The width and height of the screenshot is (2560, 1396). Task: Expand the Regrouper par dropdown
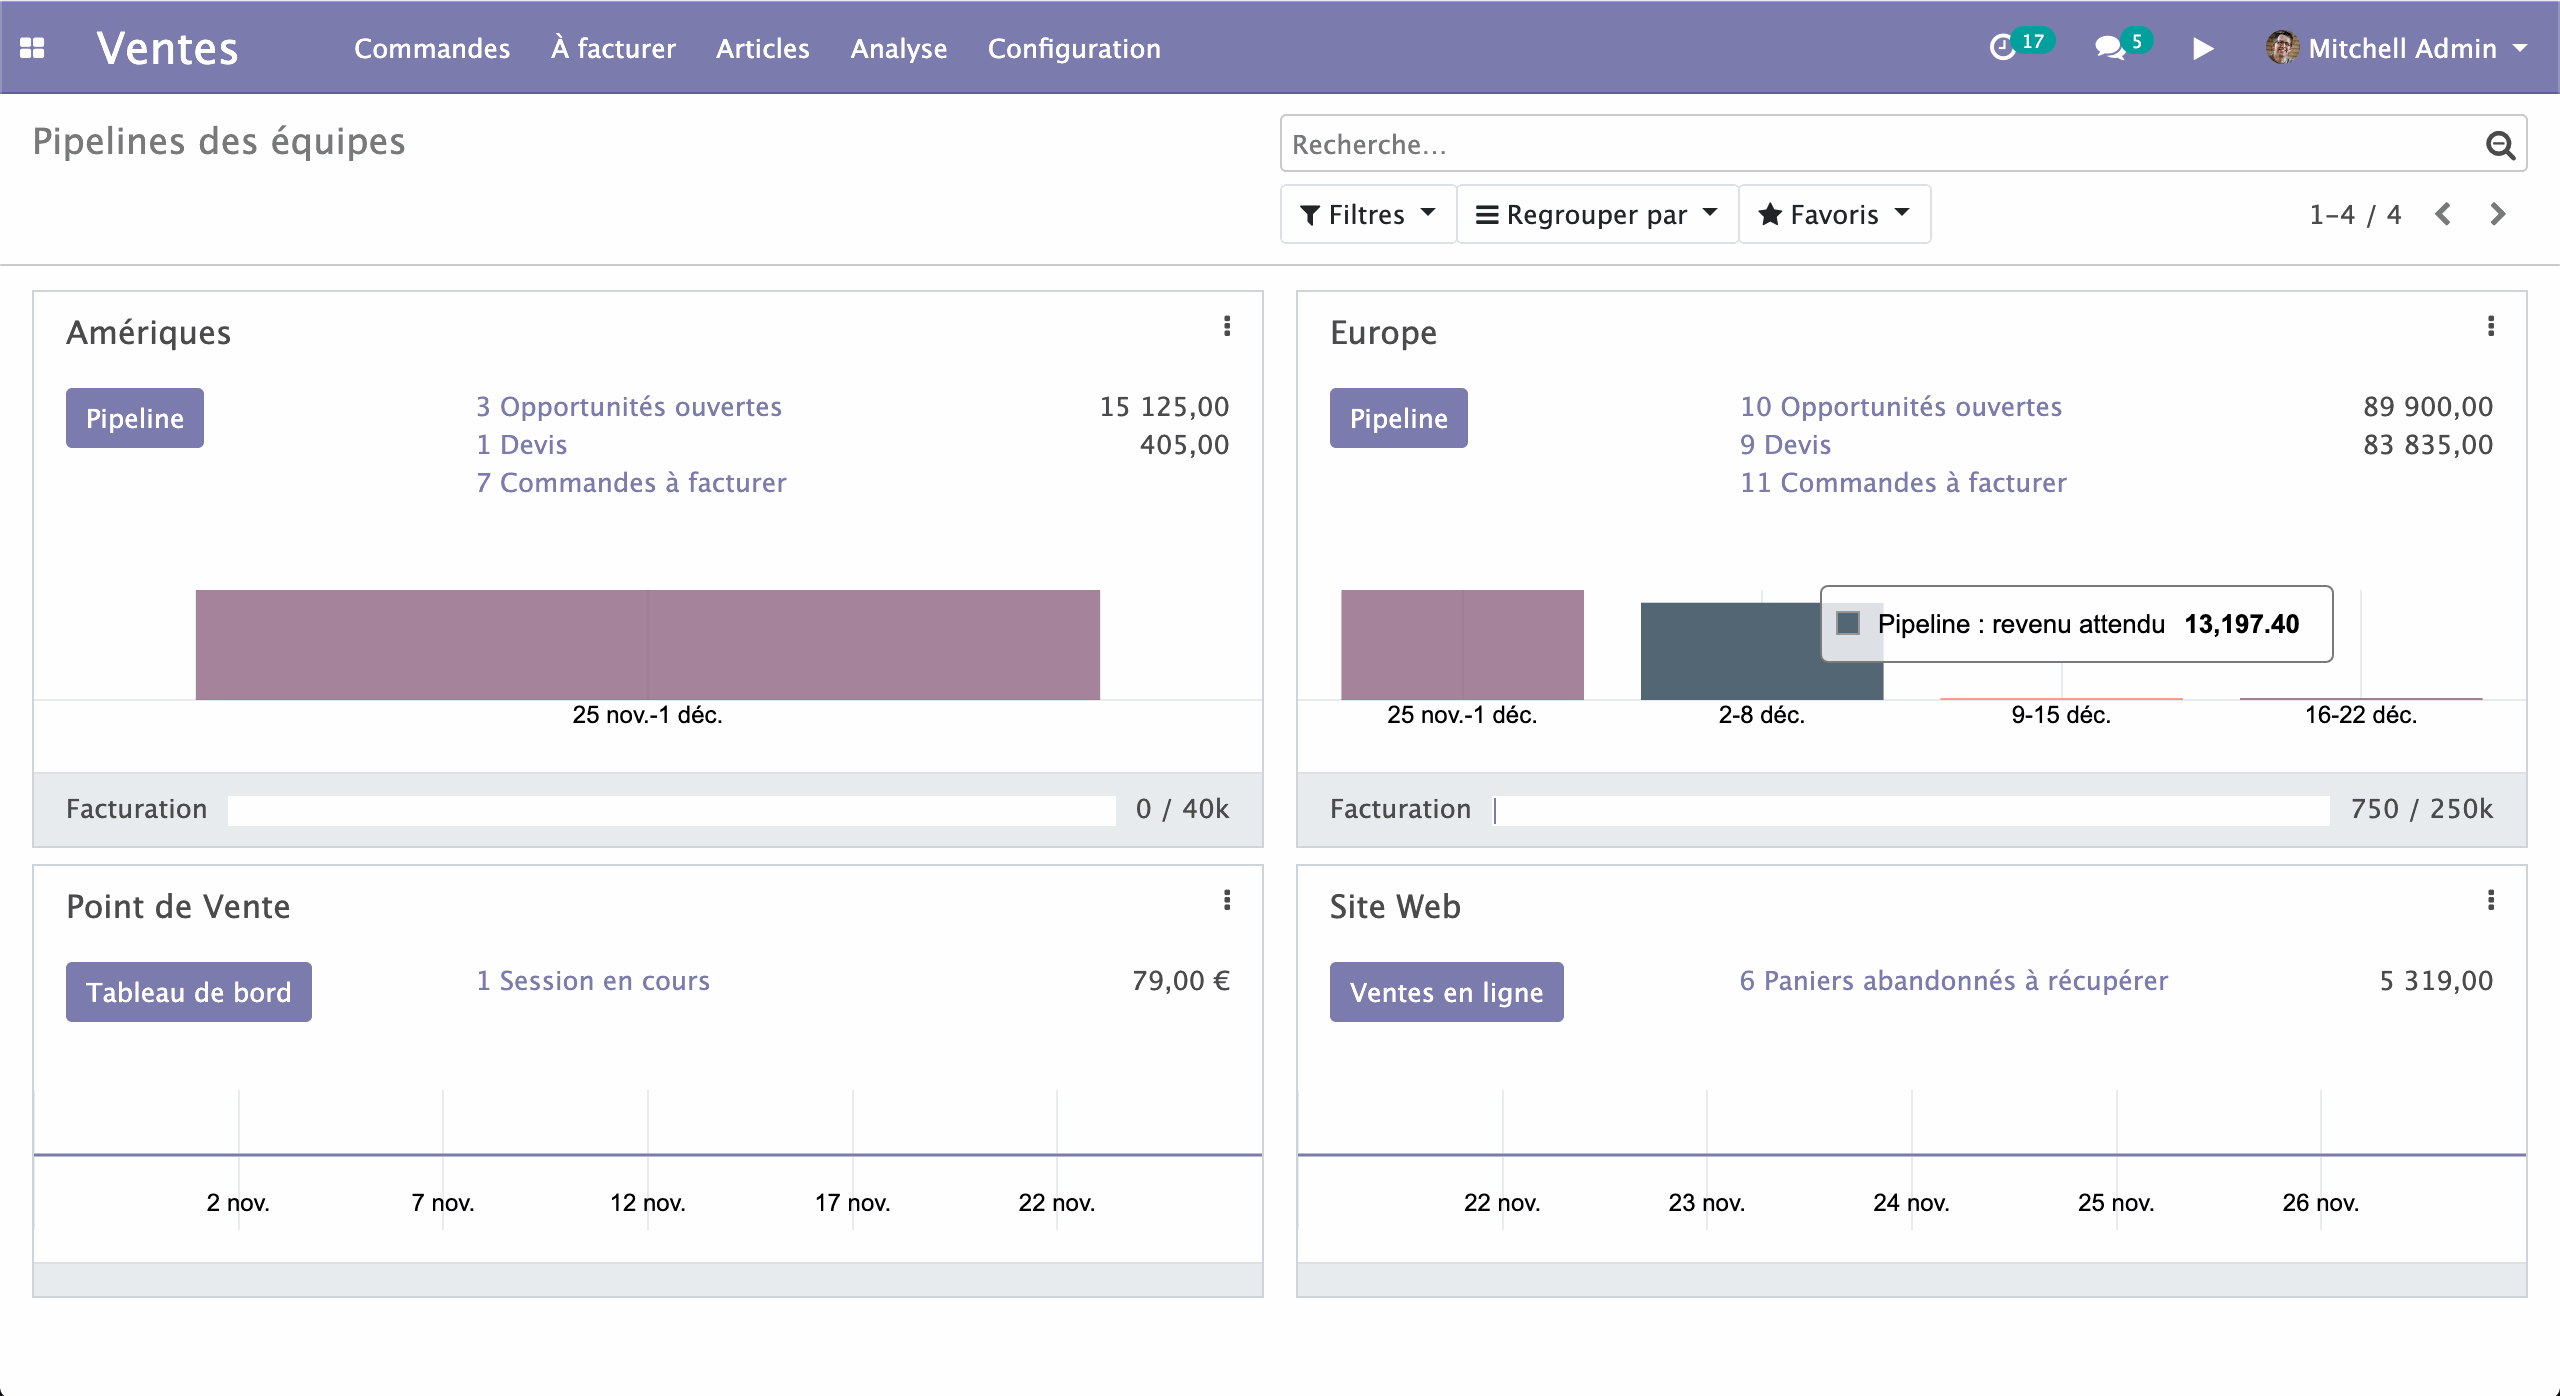coord(1596,214)
